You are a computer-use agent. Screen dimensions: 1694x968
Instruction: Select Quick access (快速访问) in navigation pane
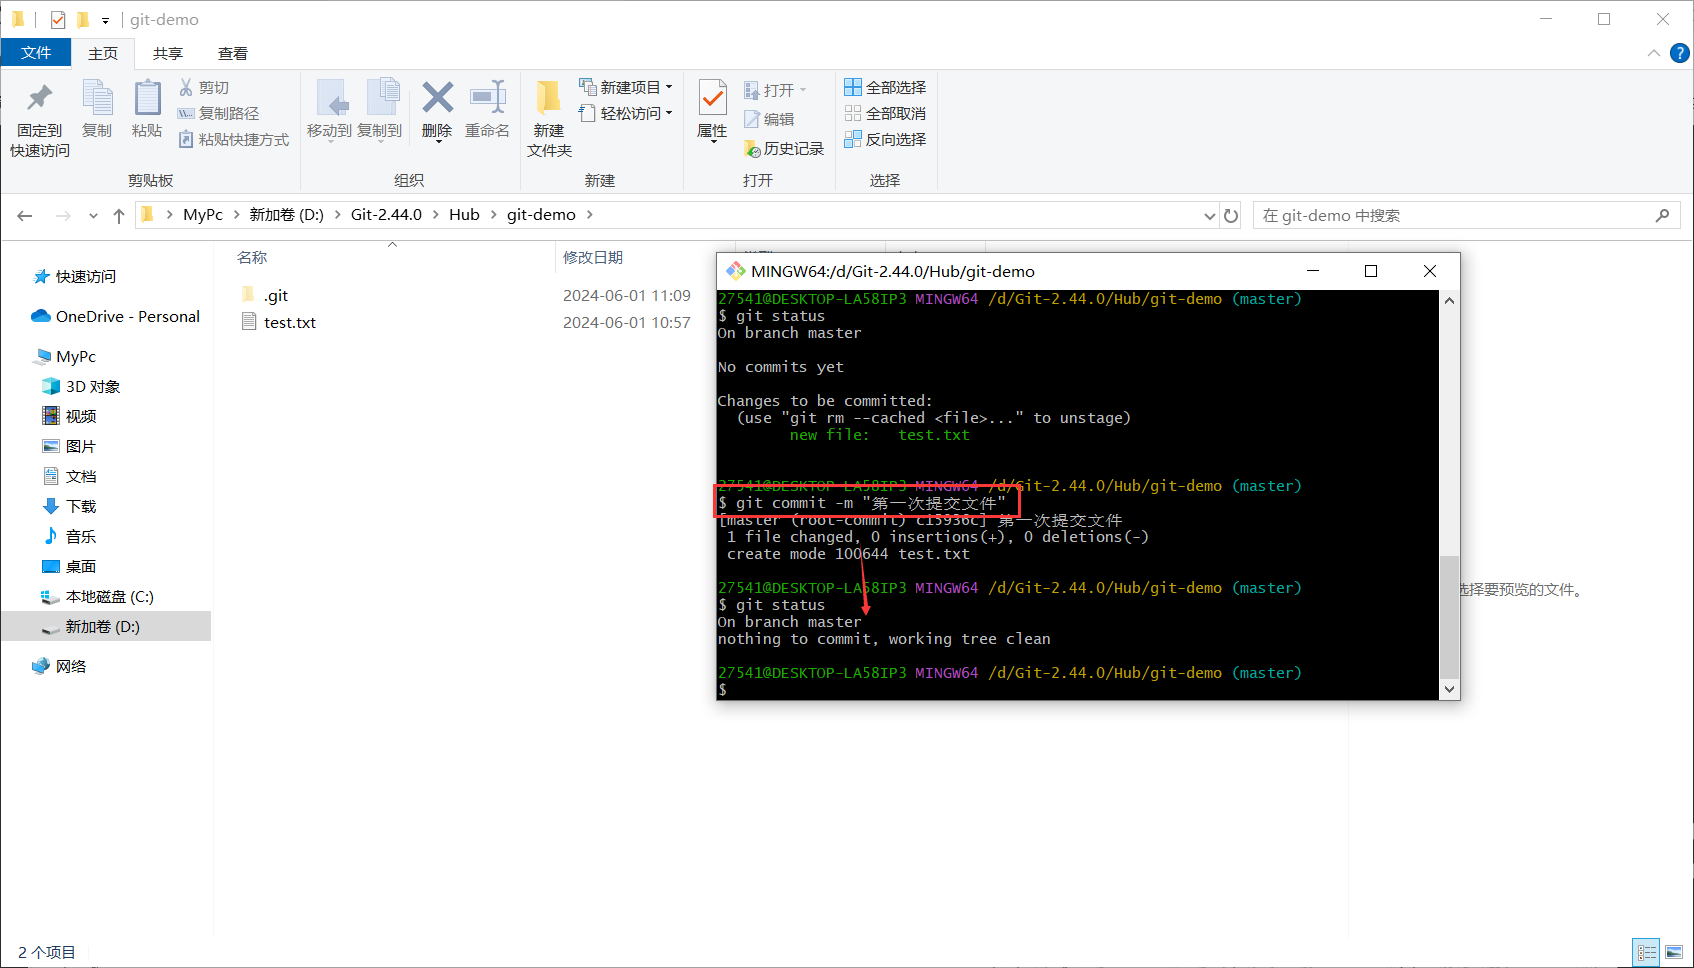(x=75, y=276)
